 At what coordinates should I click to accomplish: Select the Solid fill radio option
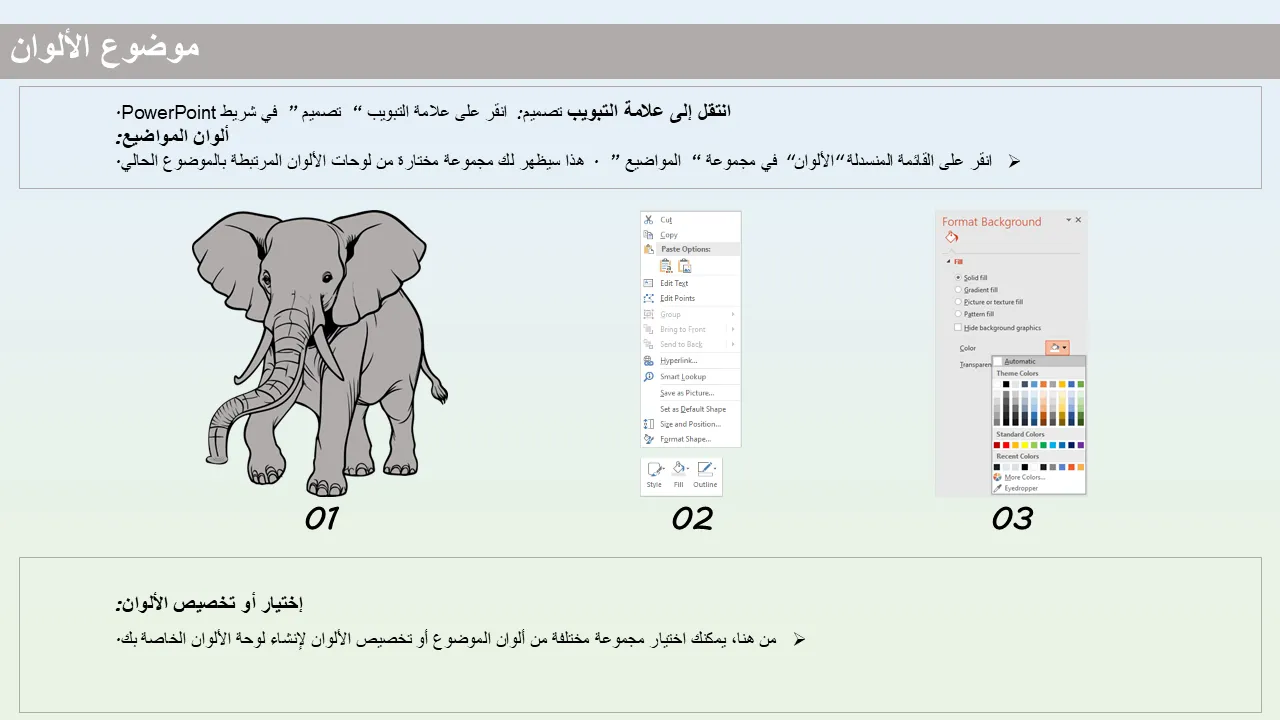pos(958,278)
